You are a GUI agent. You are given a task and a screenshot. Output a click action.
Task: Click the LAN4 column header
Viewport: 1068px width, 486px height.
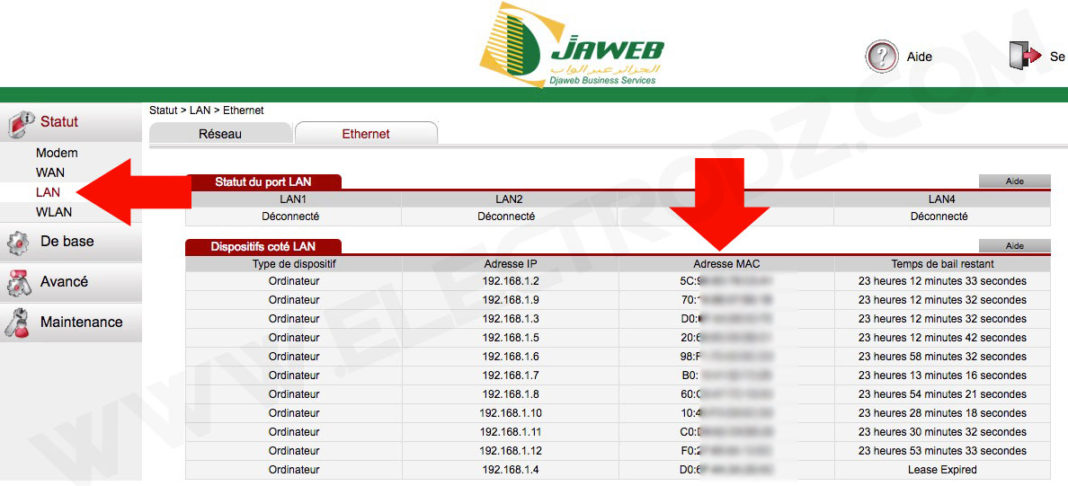tap(942, 199)
